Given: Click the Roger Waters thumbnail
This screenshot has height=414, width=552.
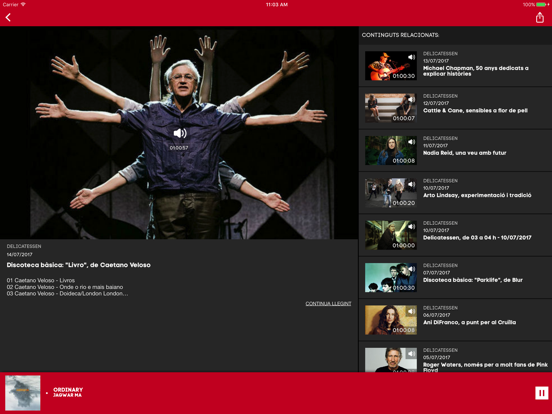Looking at the screenshot, I should tap(391, 360).
